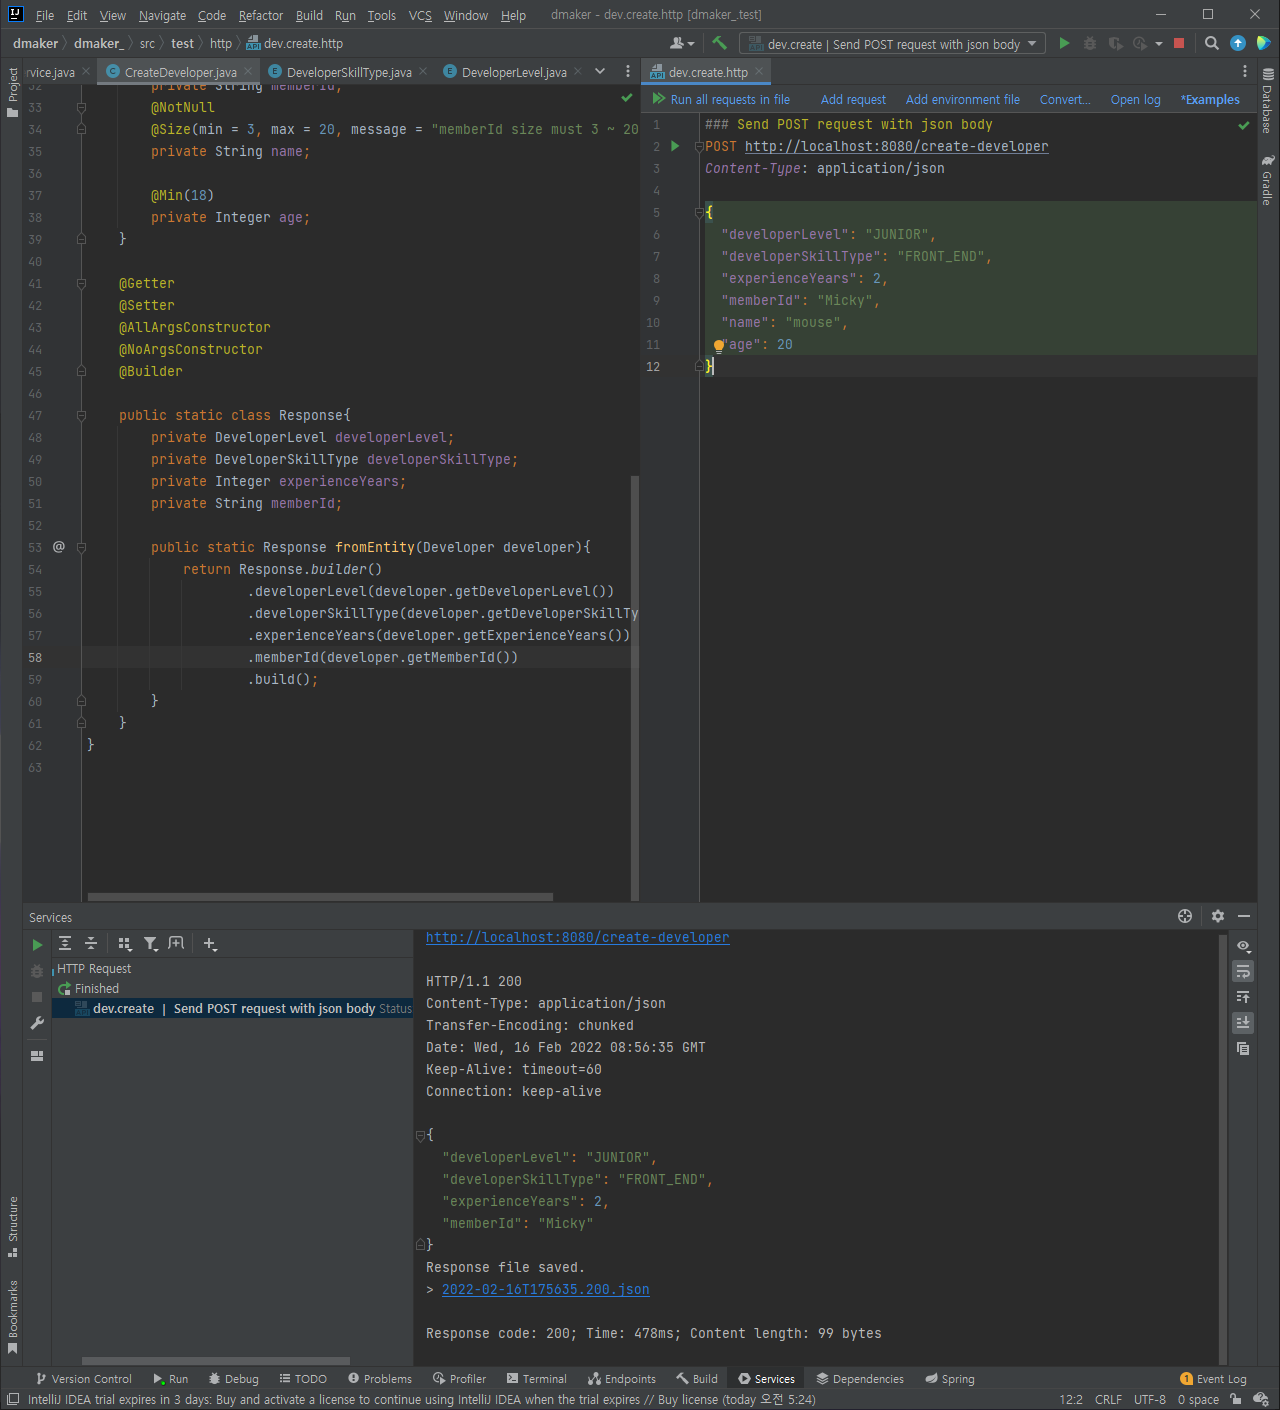Click Convert... link in HTTP editor
The image size is (1280, 1410).
coord(1065,99)
